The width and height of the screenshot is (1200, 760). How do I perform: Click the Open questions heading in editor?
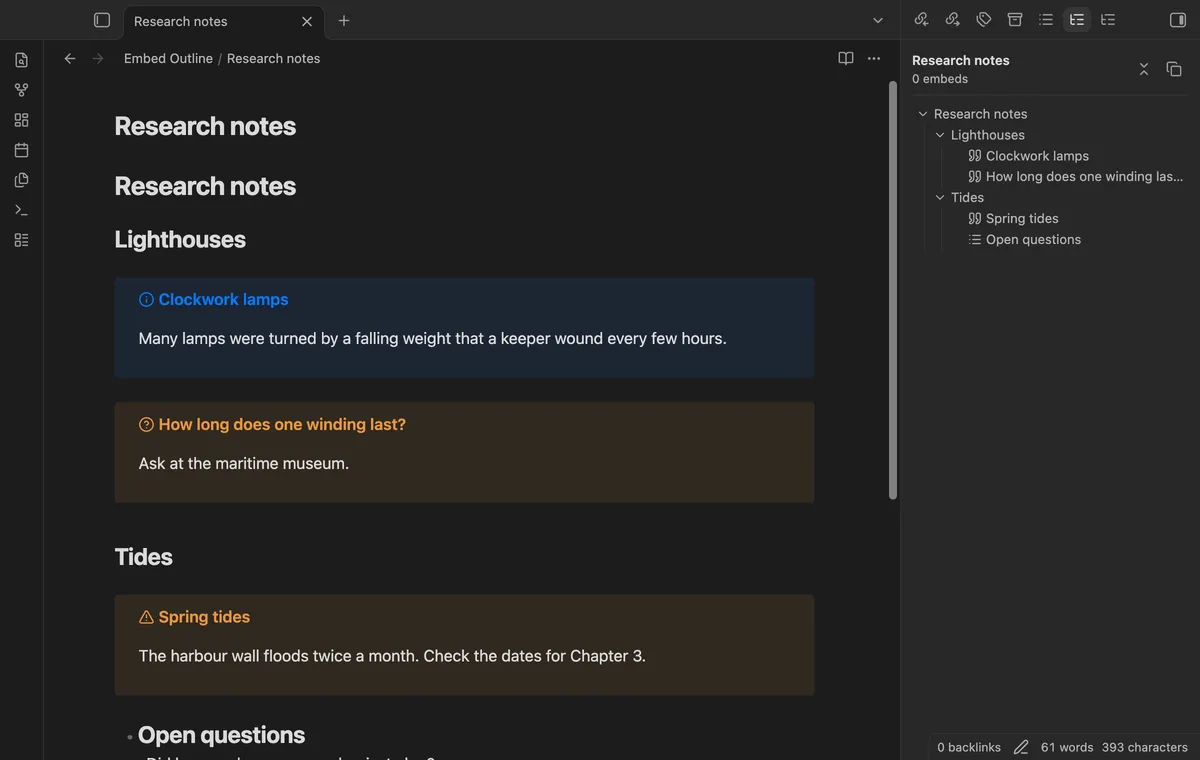point(221,735)
